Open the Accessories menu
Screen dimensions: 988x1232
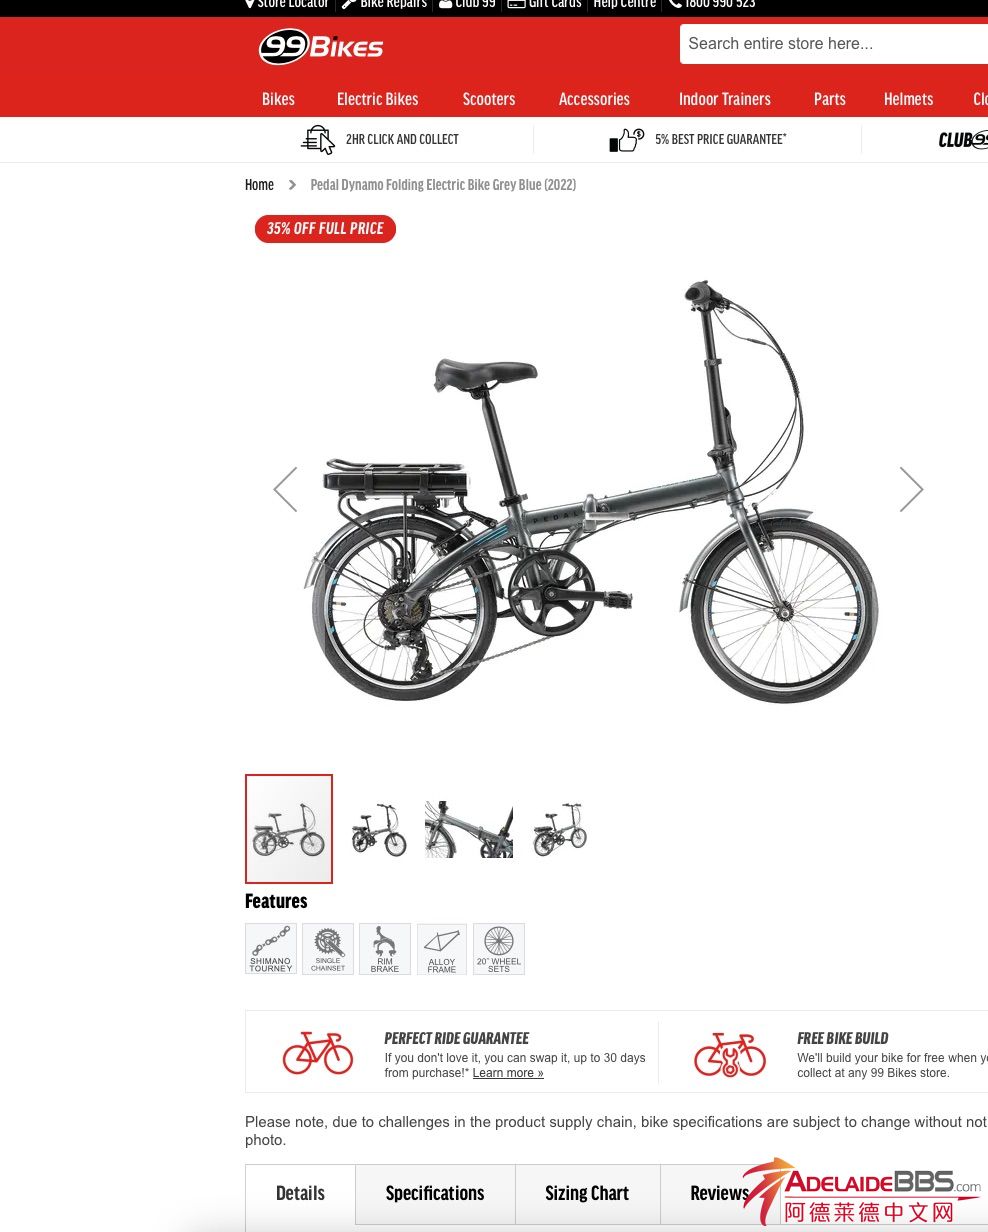594,99
